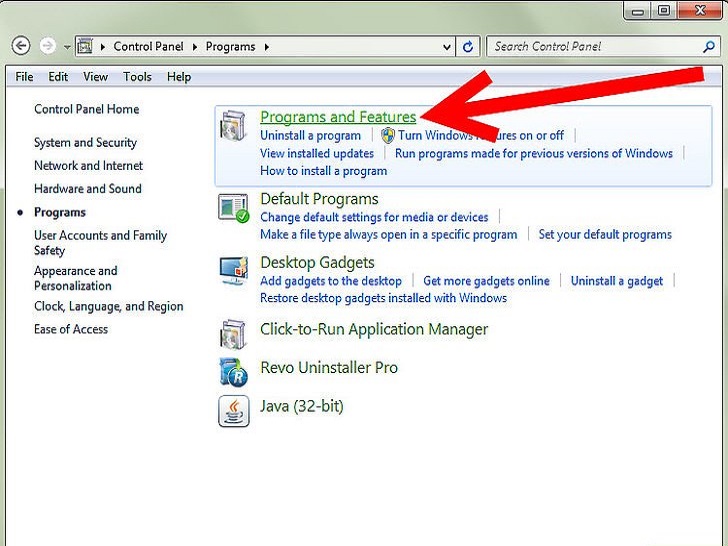Open the Help menu
This screenshot has width=728, height=546.
(179, 77)
